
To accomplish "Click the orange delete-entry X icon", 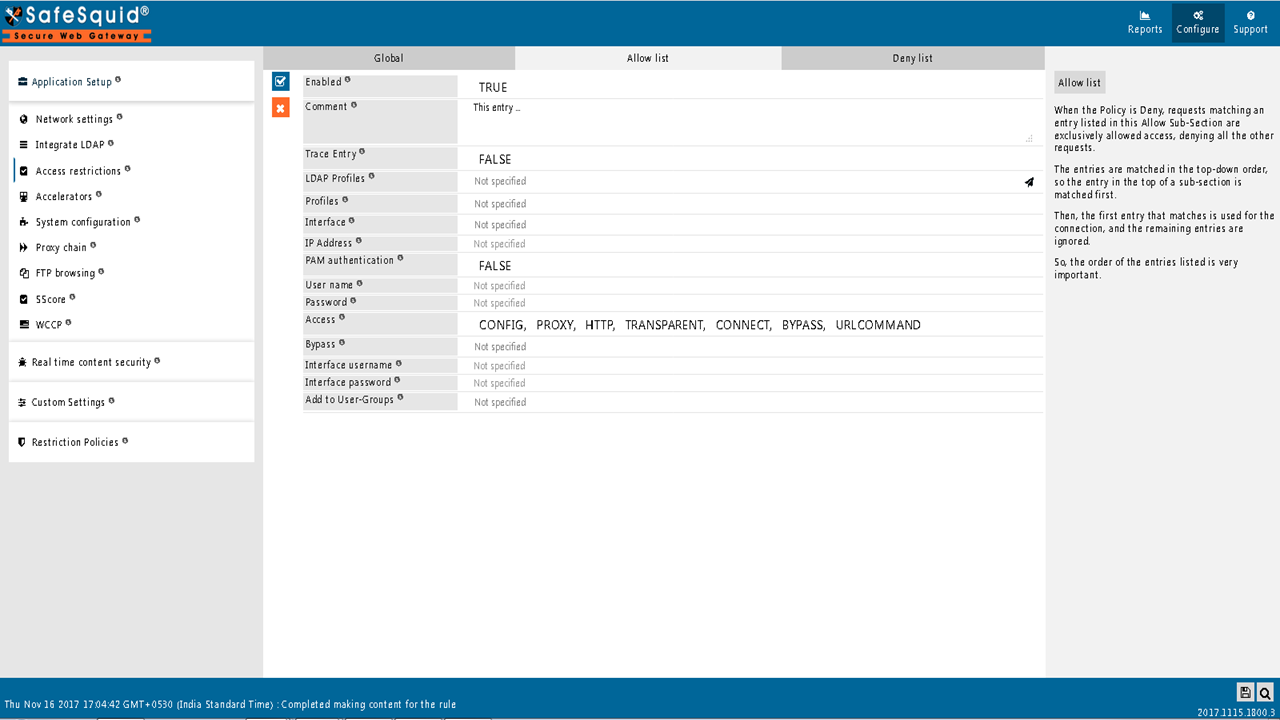I will point(281,107).
